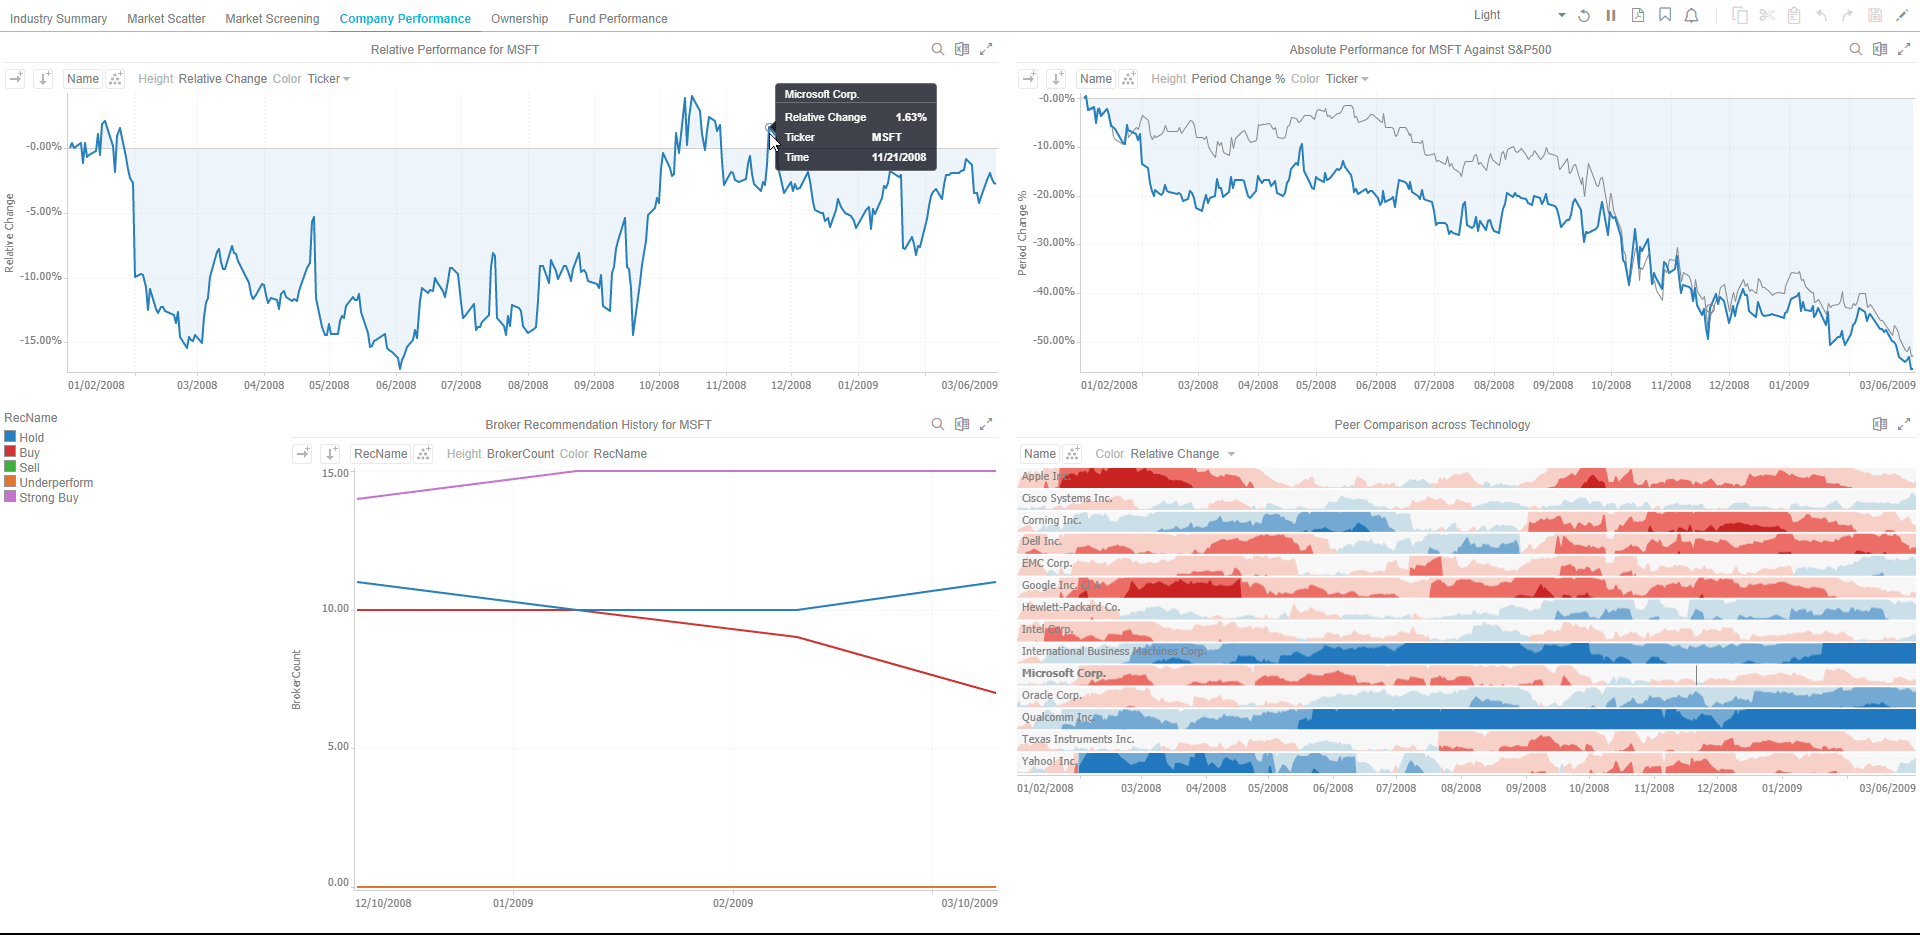Select Oracle Corp. row in Peer Comparison
Image resolution: width=1920 pixels, height=935 pixels.
click(x=1466, y=696)
